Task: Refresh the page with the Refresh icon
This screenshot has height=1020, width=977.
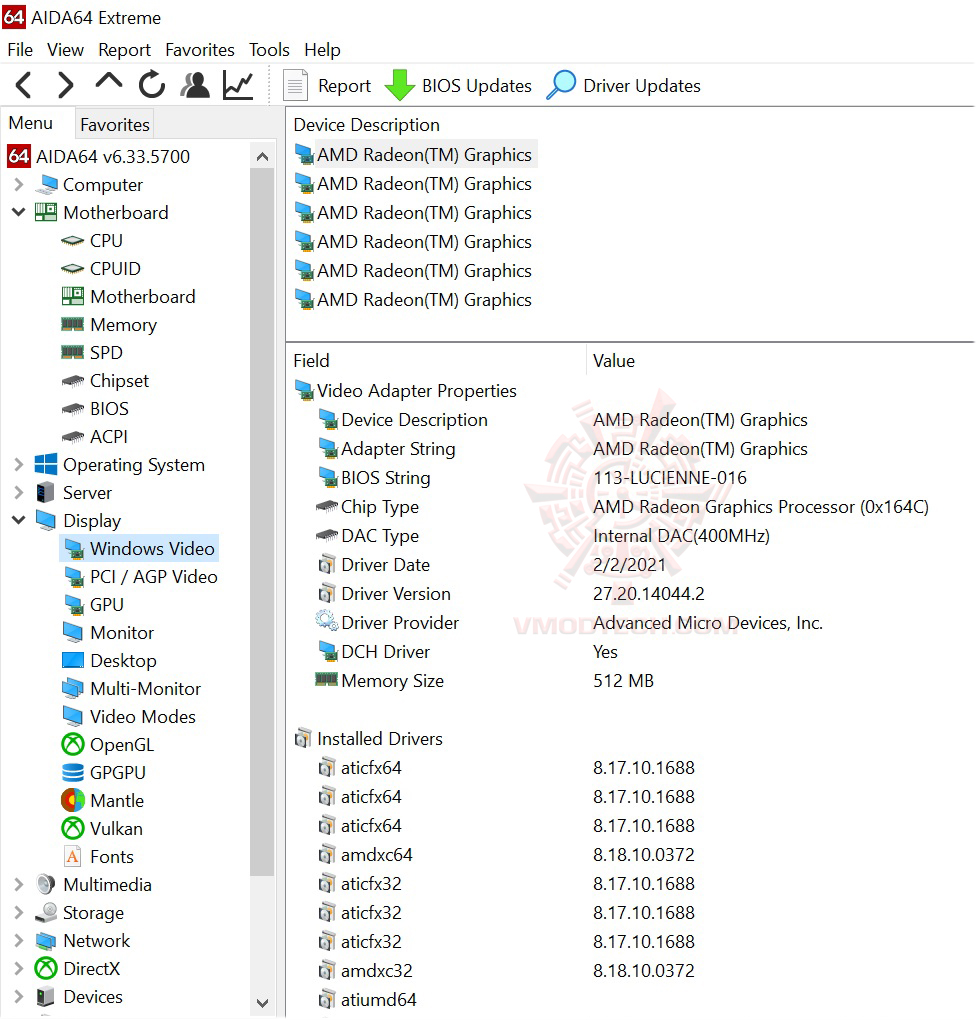Action: (152, 85)
